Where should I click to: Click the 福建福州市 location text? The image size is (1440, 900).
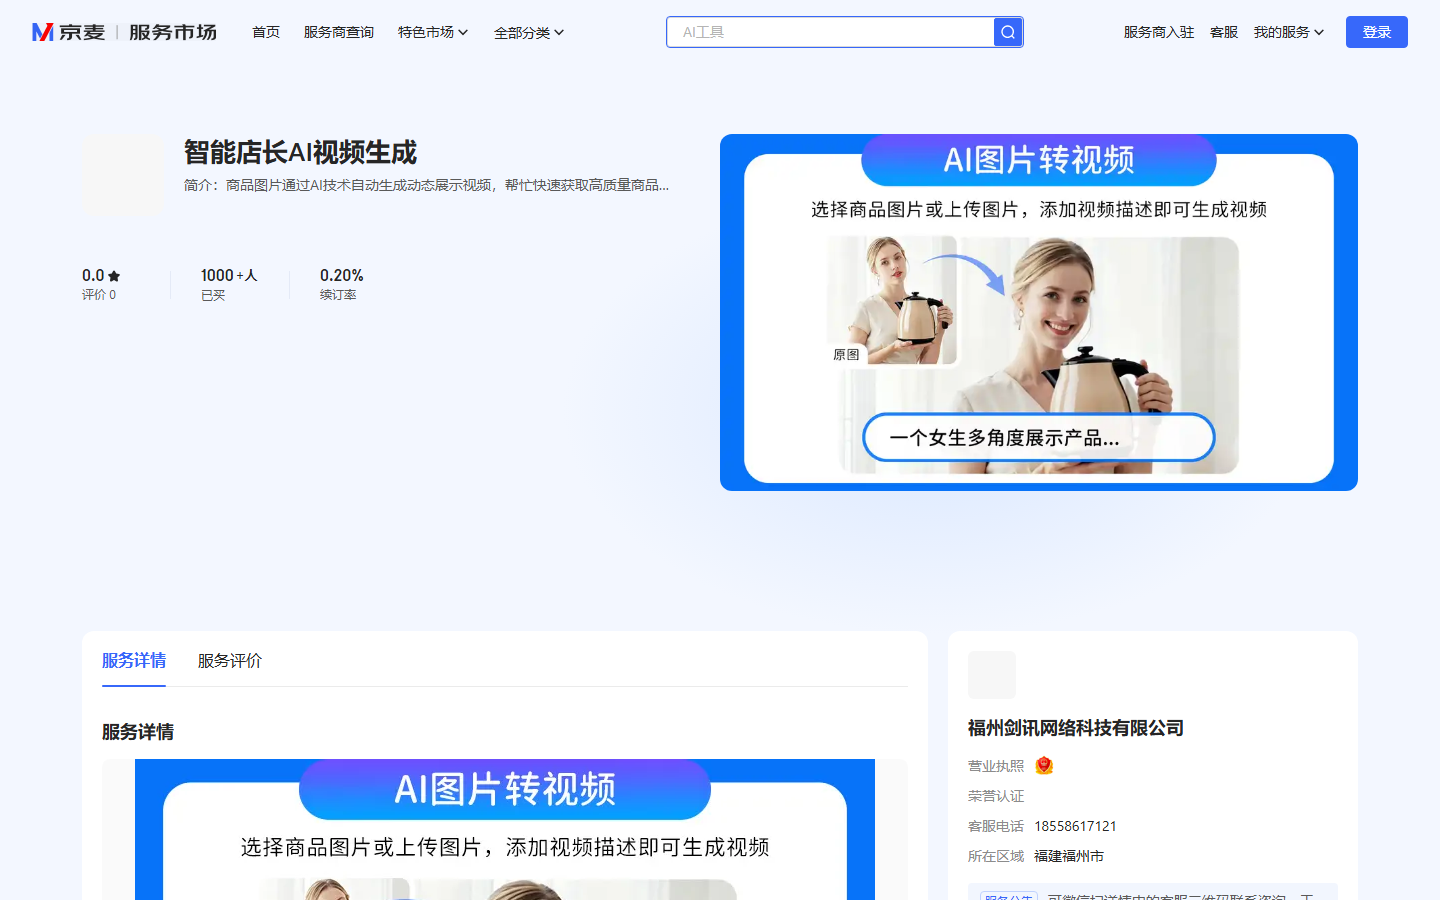1069,856
